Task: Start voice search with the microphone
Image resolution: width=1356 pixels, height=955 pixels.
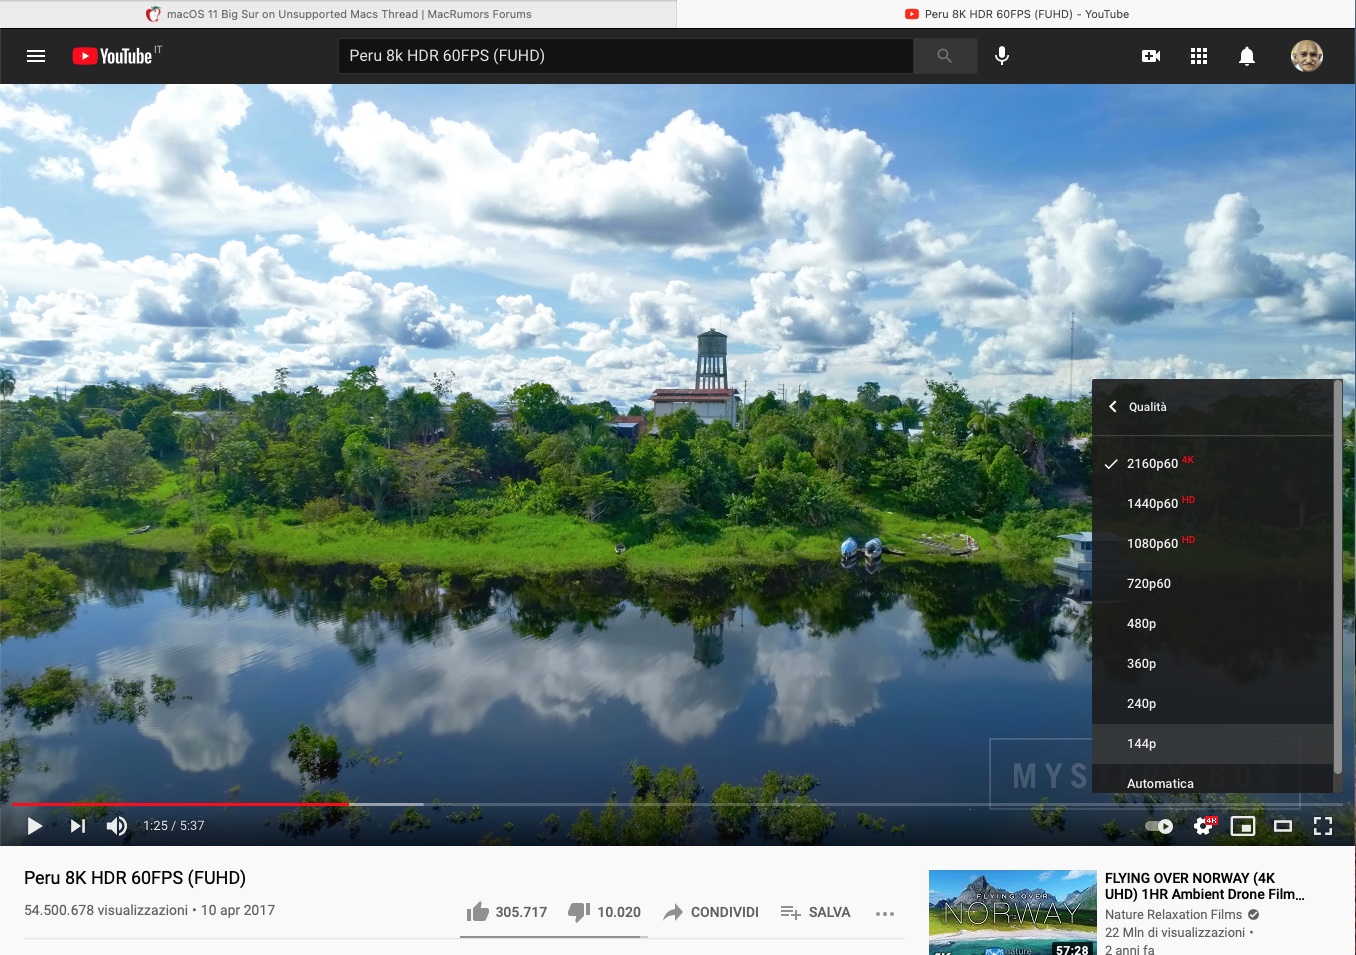Action: (x=1002, y=56)
